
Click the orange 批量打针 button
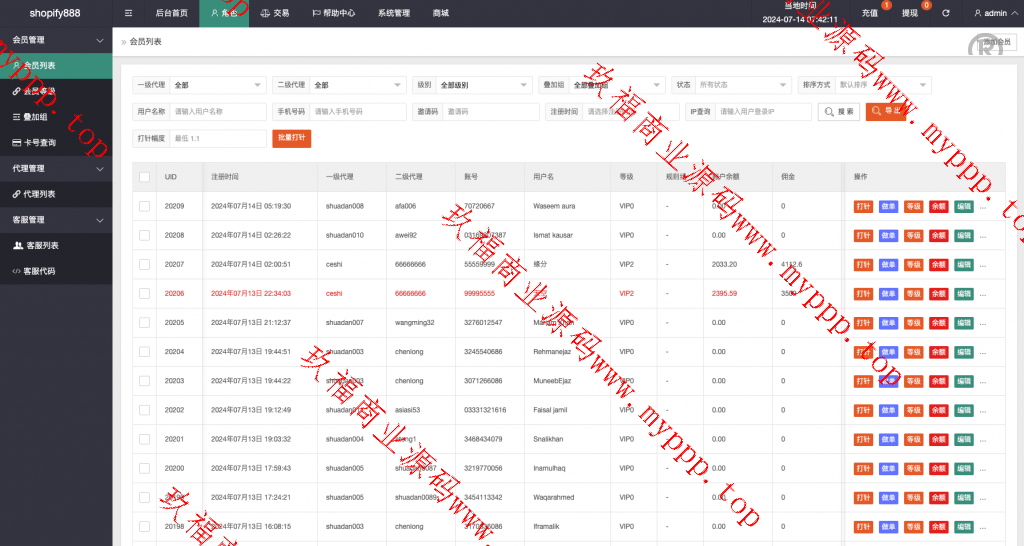(x=292, y=138)
